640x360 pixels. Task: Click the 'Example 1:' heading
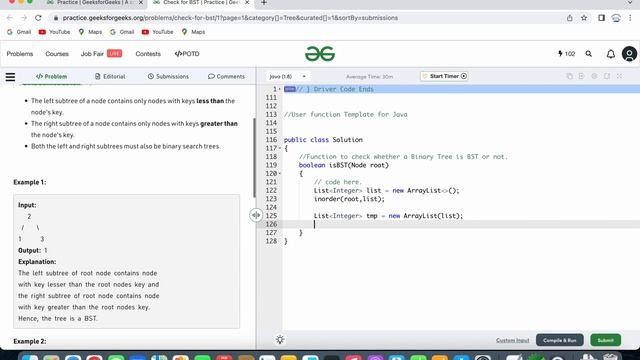[x=30, y=182]
